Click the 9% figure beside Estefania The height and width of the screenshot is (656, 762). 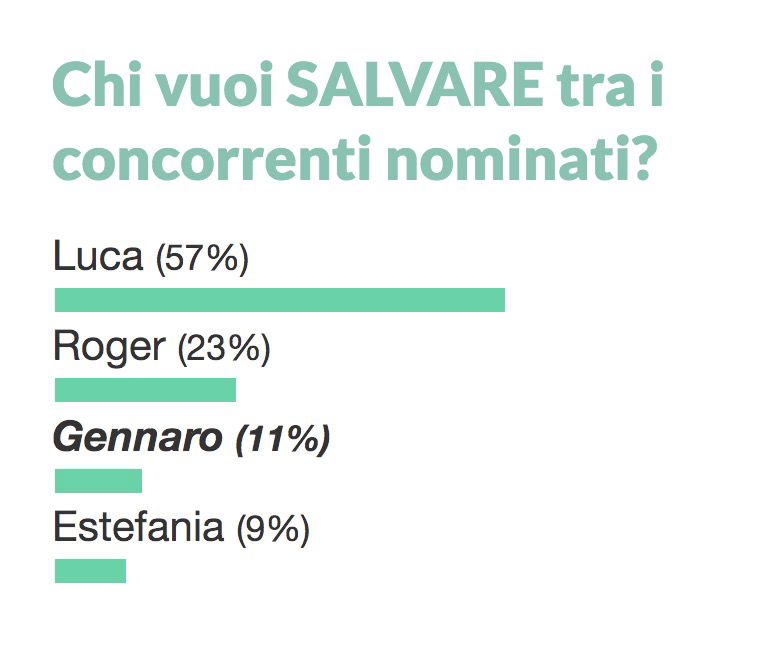click(273, 529)
